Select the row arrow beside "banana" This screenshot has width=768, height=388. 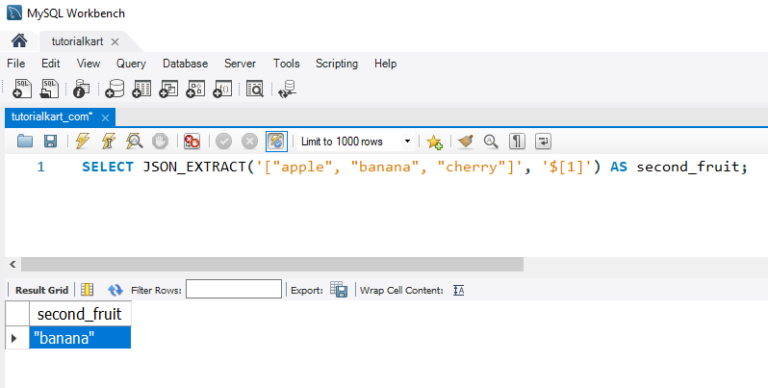(x=14, y=338)
